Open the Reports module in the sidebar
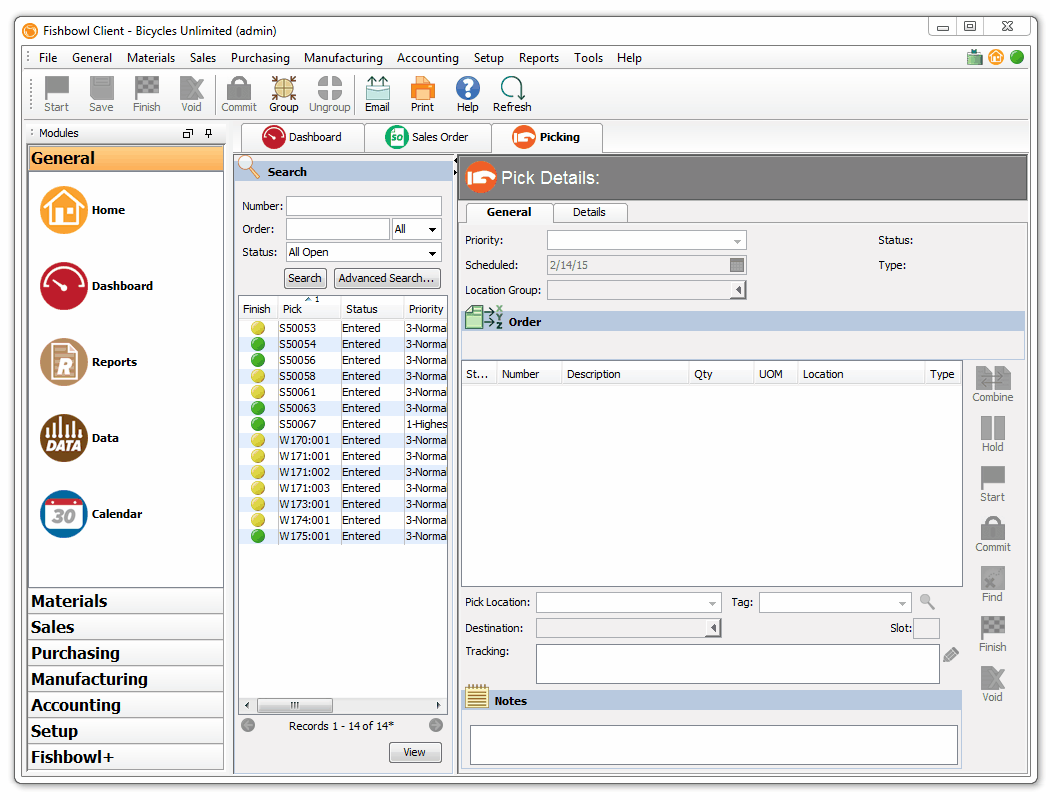Image resolution: width=1050 pixels, height=800 pixels. (x=64, y=362)
